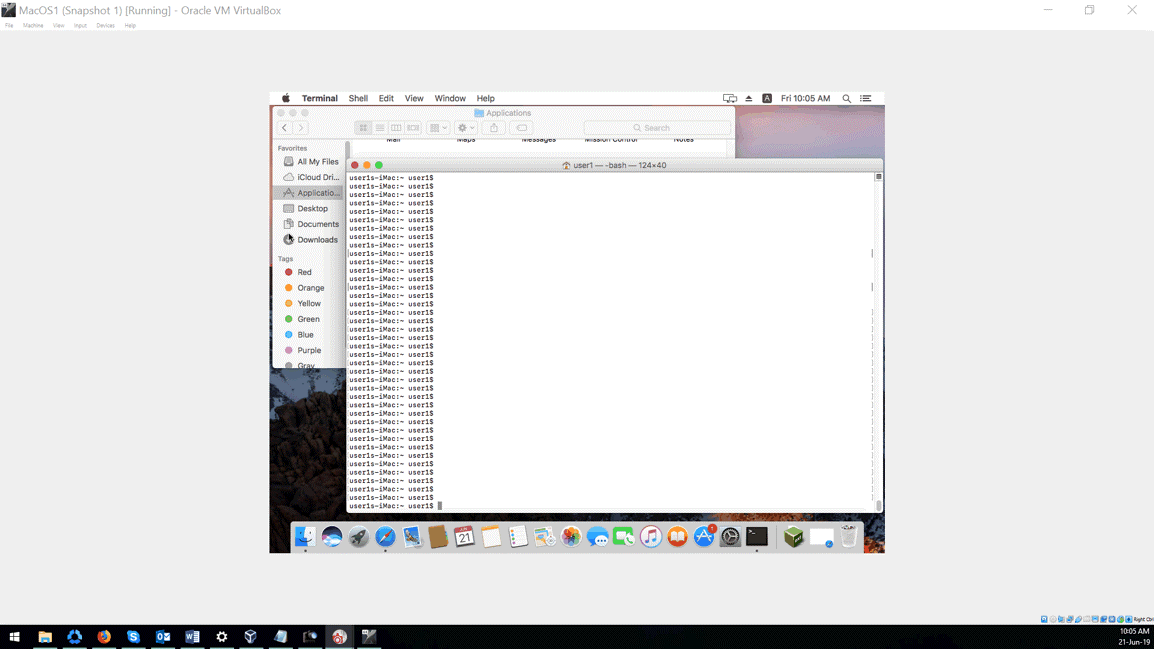The image size is (1154, 649).
Task: Switch Finder to column view
Action: 396,128
